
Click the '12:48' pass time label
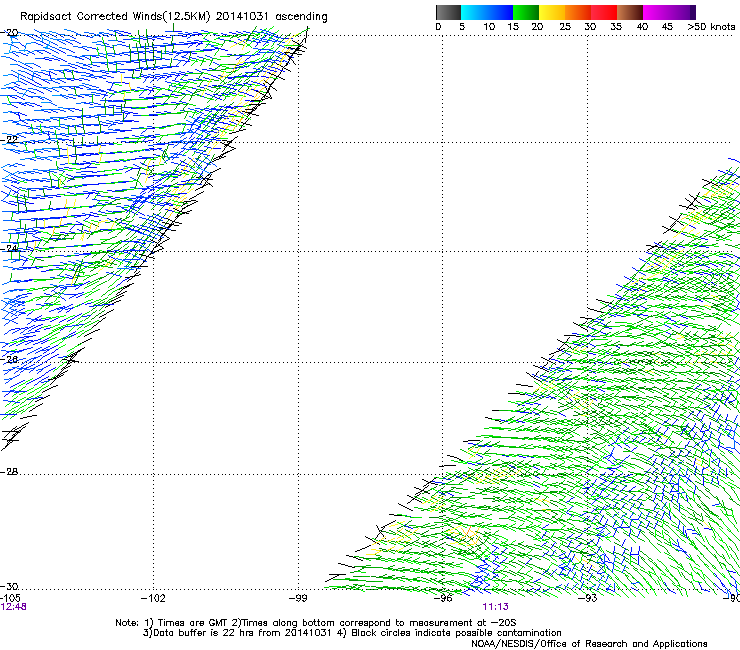[13, 607]
